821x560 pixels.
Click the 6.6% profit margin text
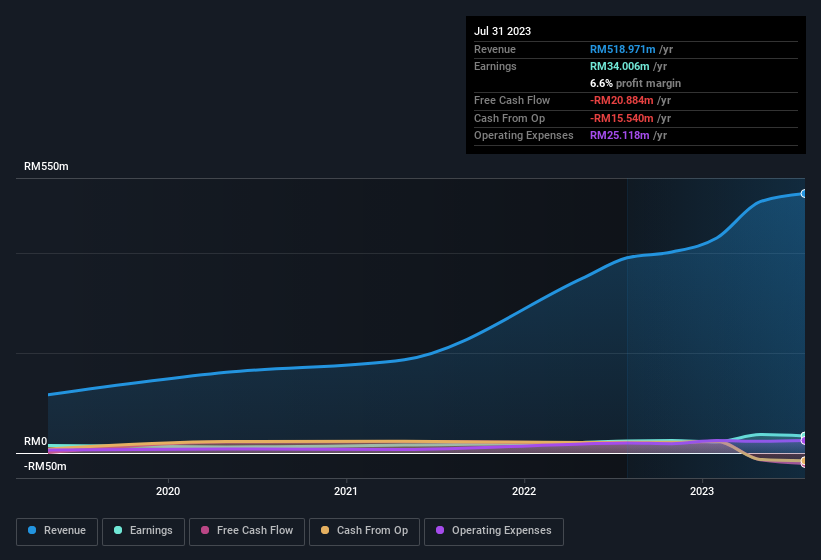point(635,83)
